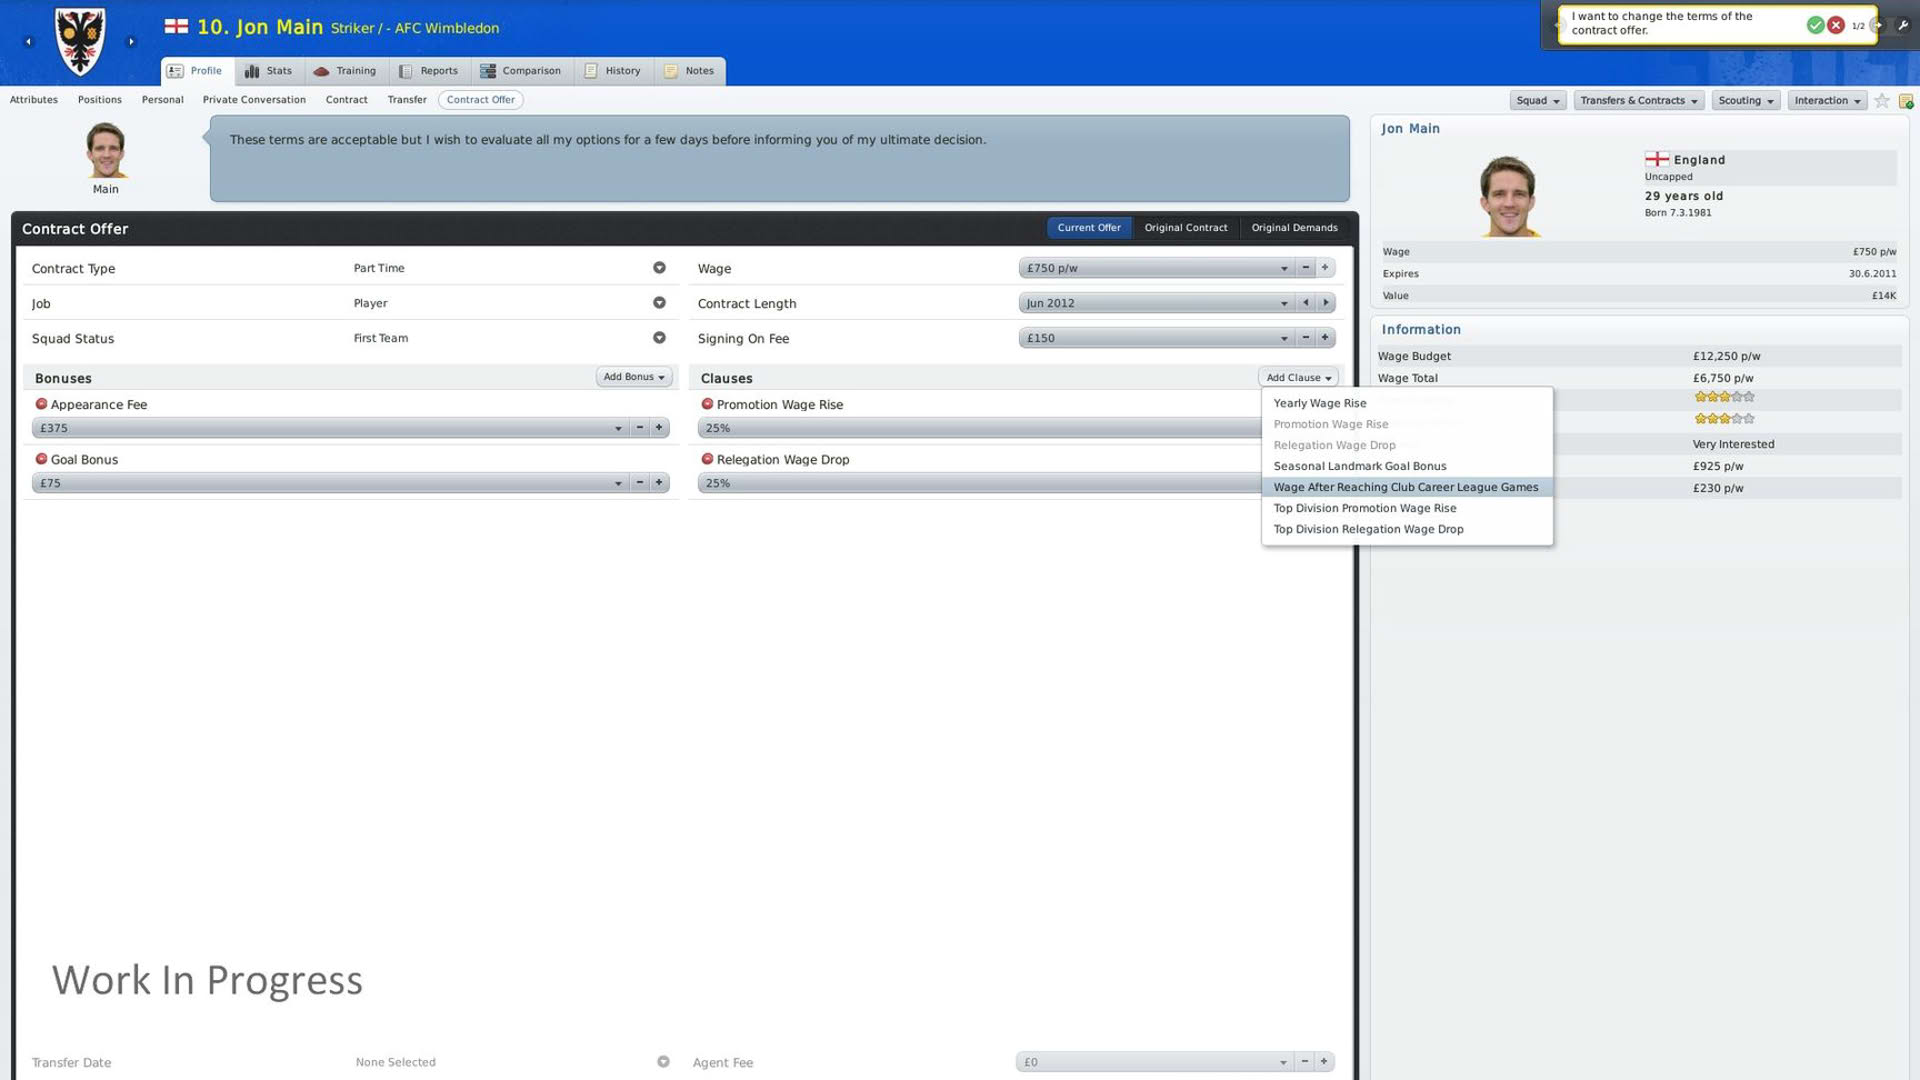Dismiss the hint with red cross icon

point(1836,25)
